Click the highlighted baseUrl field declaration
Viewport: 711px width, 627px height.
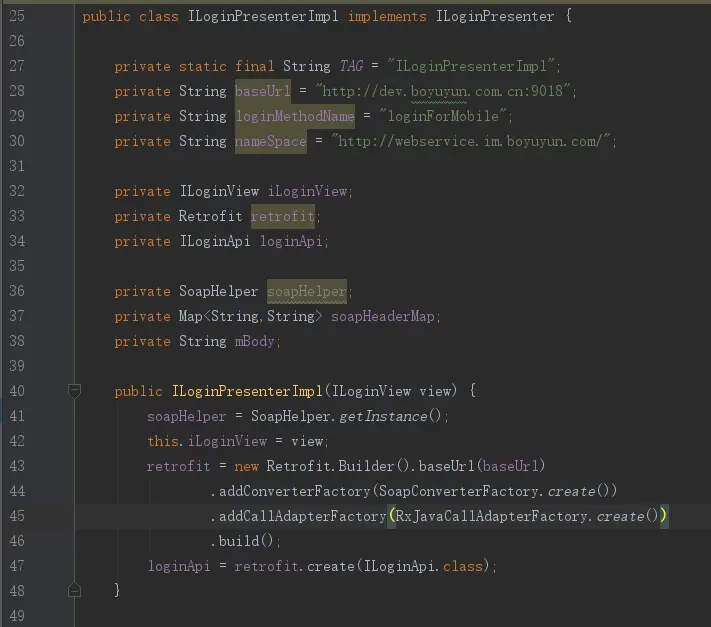(263, 91)
